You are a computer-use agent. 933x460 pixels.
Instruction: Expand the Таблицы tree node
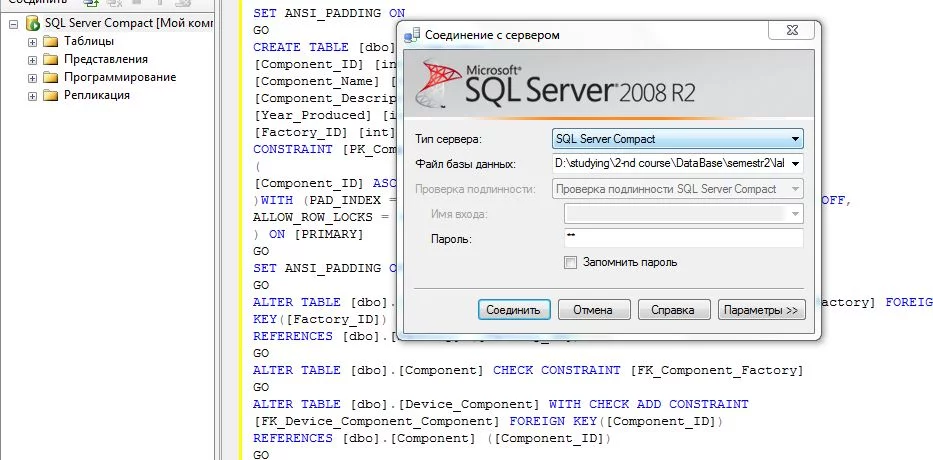32,41
